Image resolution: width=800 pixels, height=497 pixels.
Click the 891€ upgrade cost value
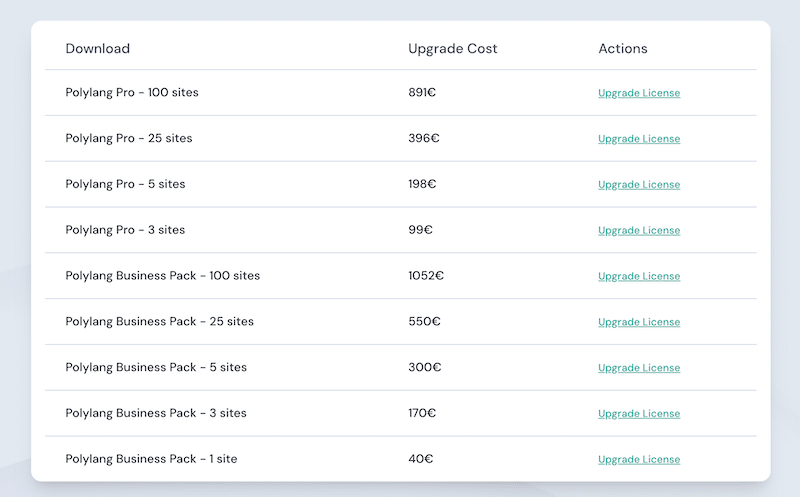pyautogui.click(x=422, y=92)
